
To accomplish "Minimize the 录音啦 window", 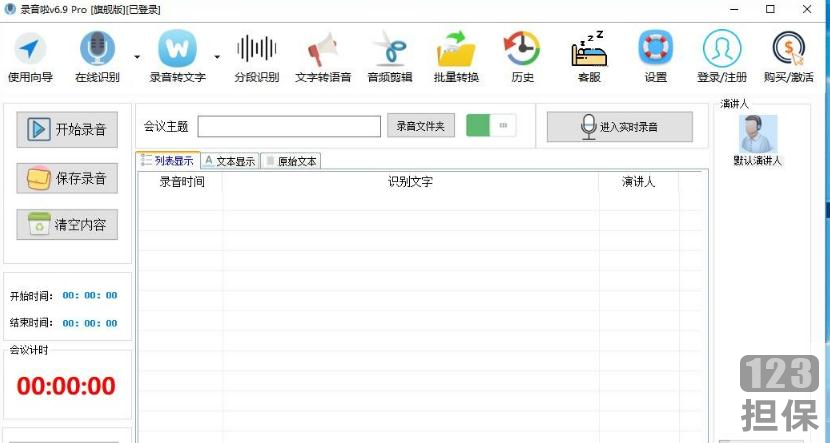I will [x=735, y=9].
